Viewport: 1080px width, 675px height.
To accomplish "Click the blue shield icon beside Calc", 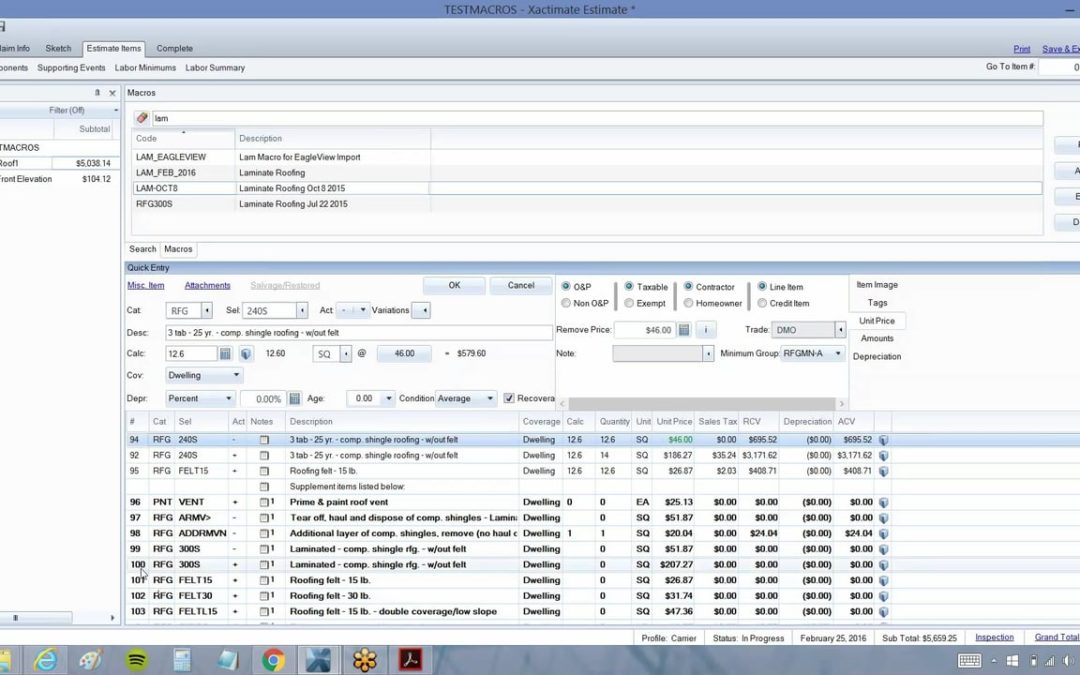I will coord(246,353).
